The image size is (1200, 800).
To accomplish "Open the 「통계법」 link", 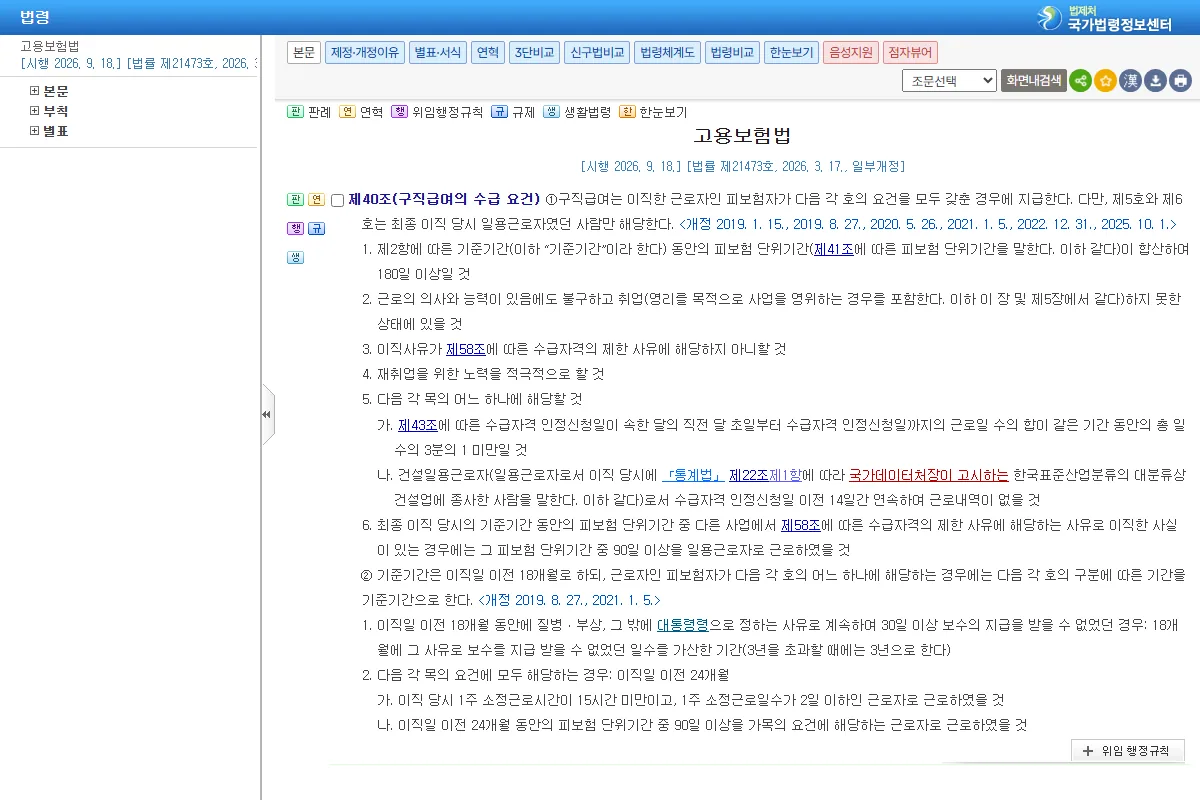I will click(693, 475).
